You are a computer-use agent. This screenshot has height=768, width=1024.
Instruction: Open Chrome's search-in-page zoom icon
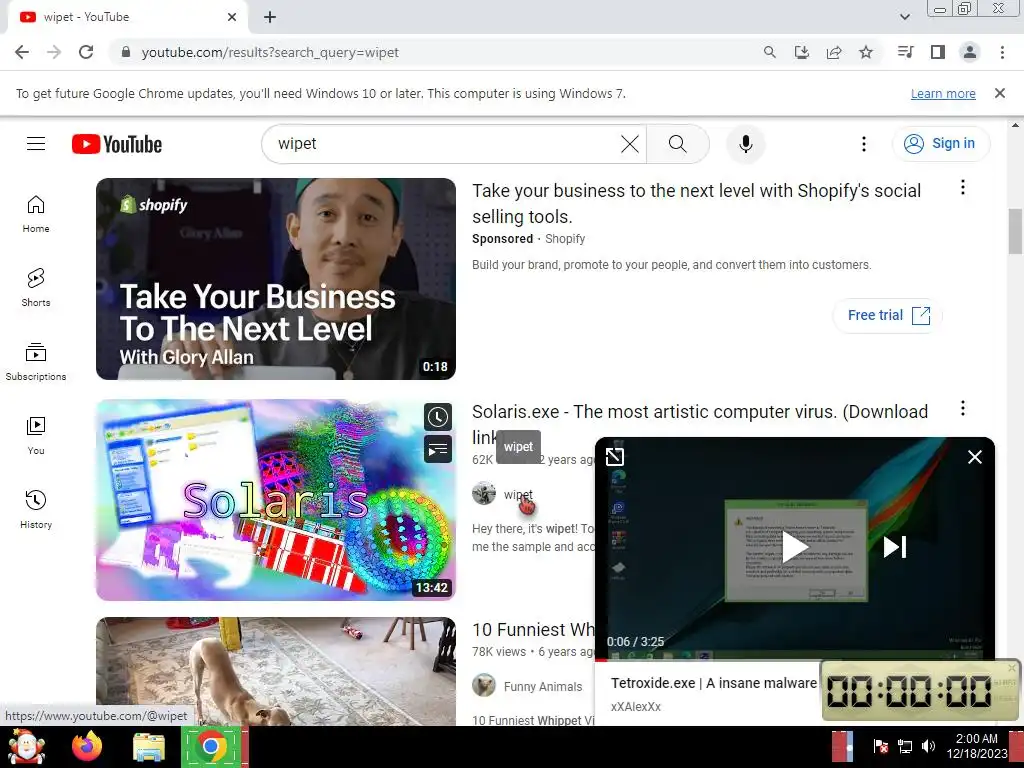(770, 52)
